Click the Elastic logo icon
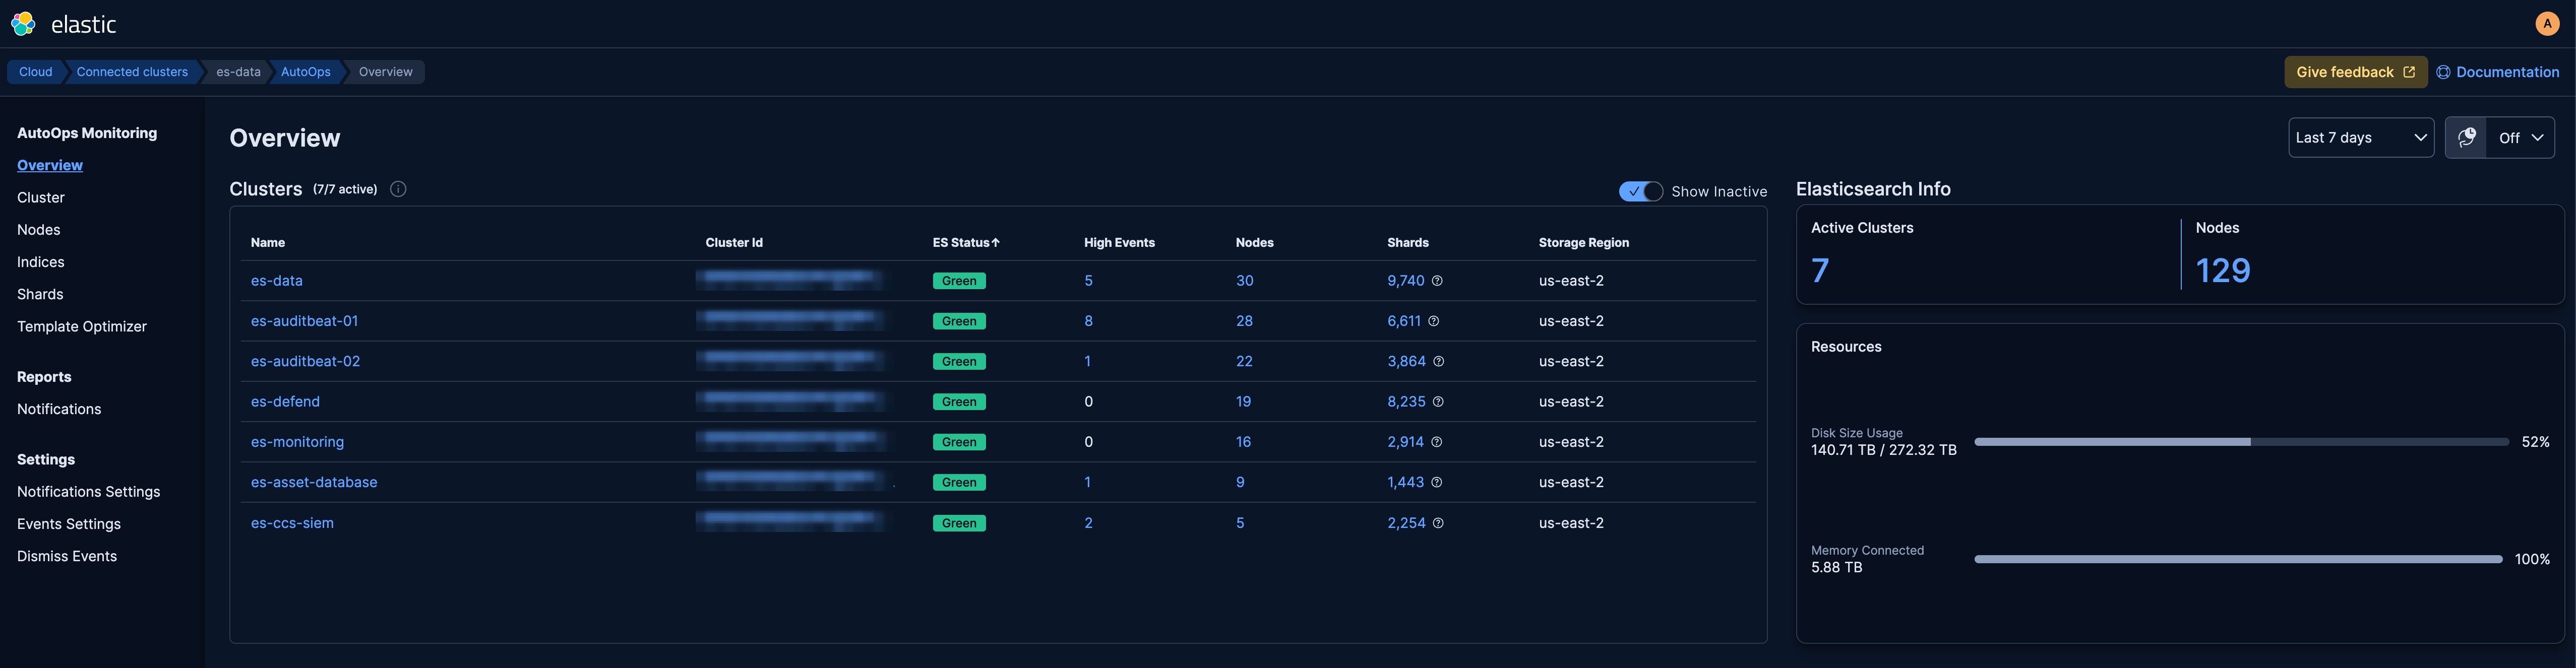This screenshot has height=668, width=2576. coord(23,24)
